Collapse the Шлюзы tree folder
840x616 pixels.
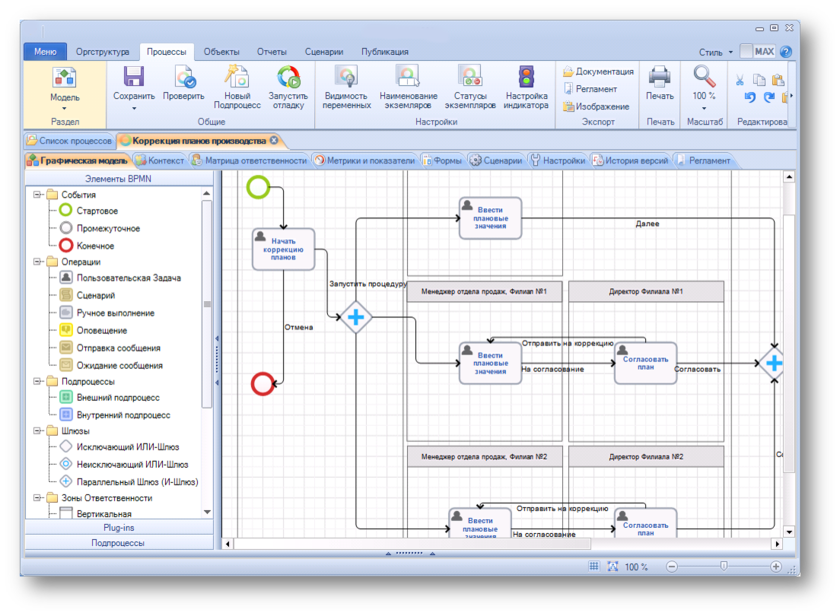pyautogui.click(x=38, y=431)
